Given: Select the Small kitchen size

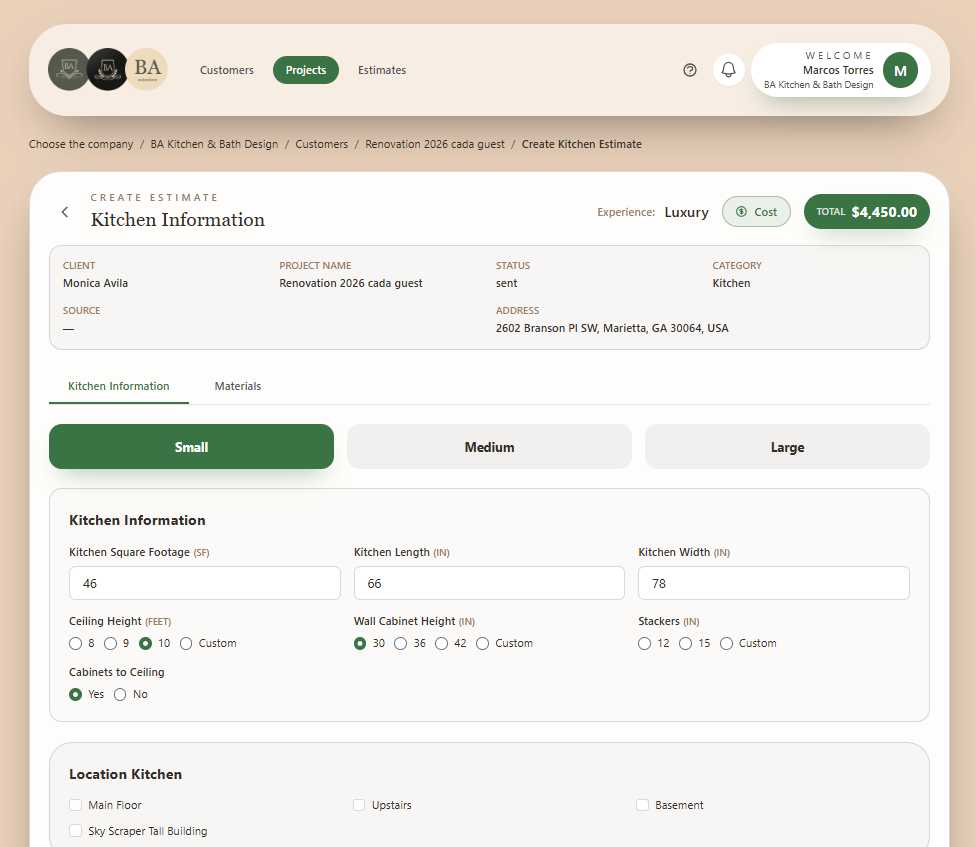Looking at the screenshot, I should [x=192, y=447].
